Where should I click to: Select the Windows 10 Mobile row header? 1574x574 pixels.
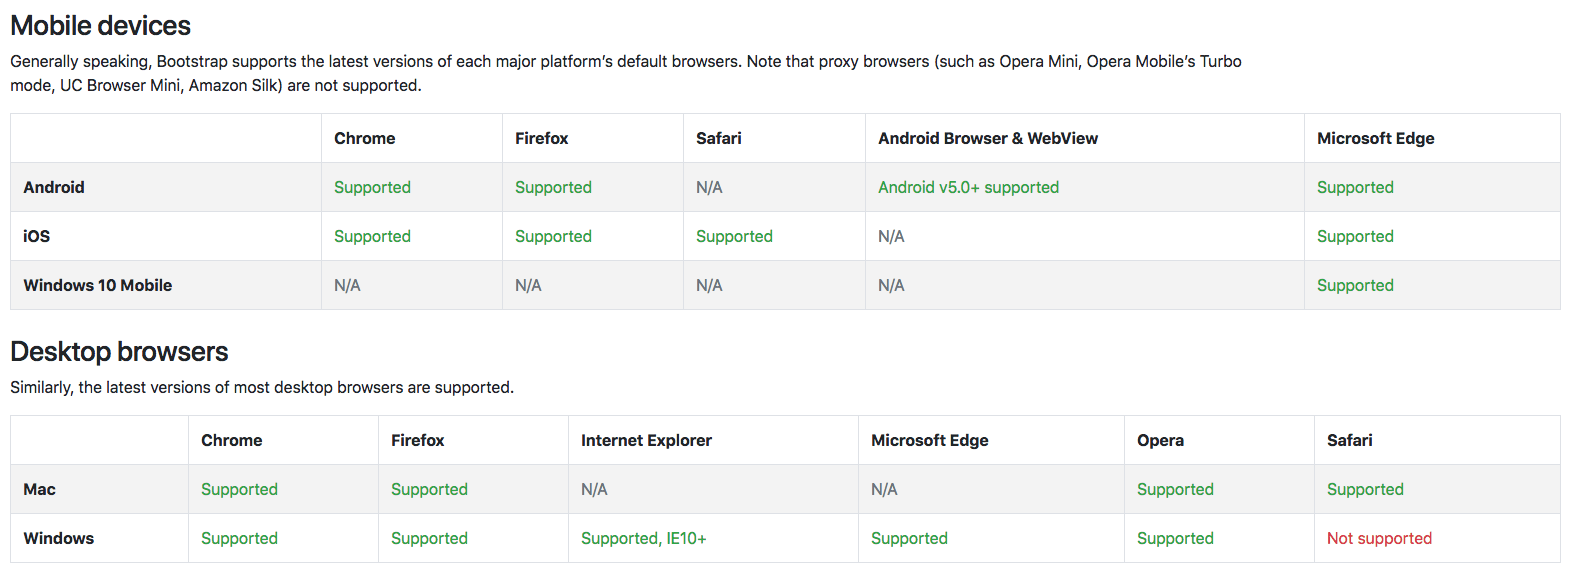click(98, 285)
